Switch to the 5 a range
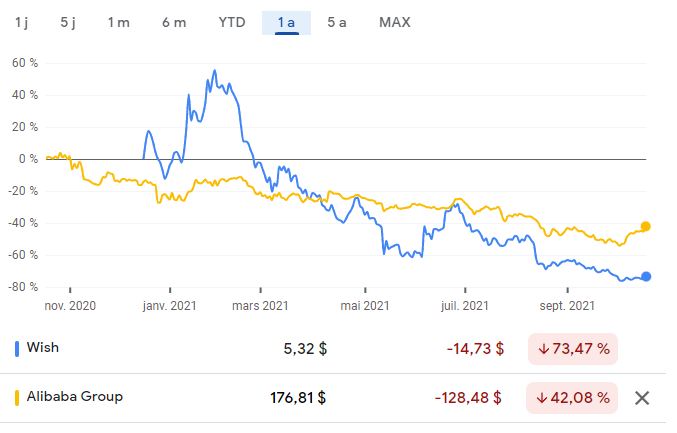The height and width of the screenshot is (433, 677). pyautogui.click(x=337, y=22)
